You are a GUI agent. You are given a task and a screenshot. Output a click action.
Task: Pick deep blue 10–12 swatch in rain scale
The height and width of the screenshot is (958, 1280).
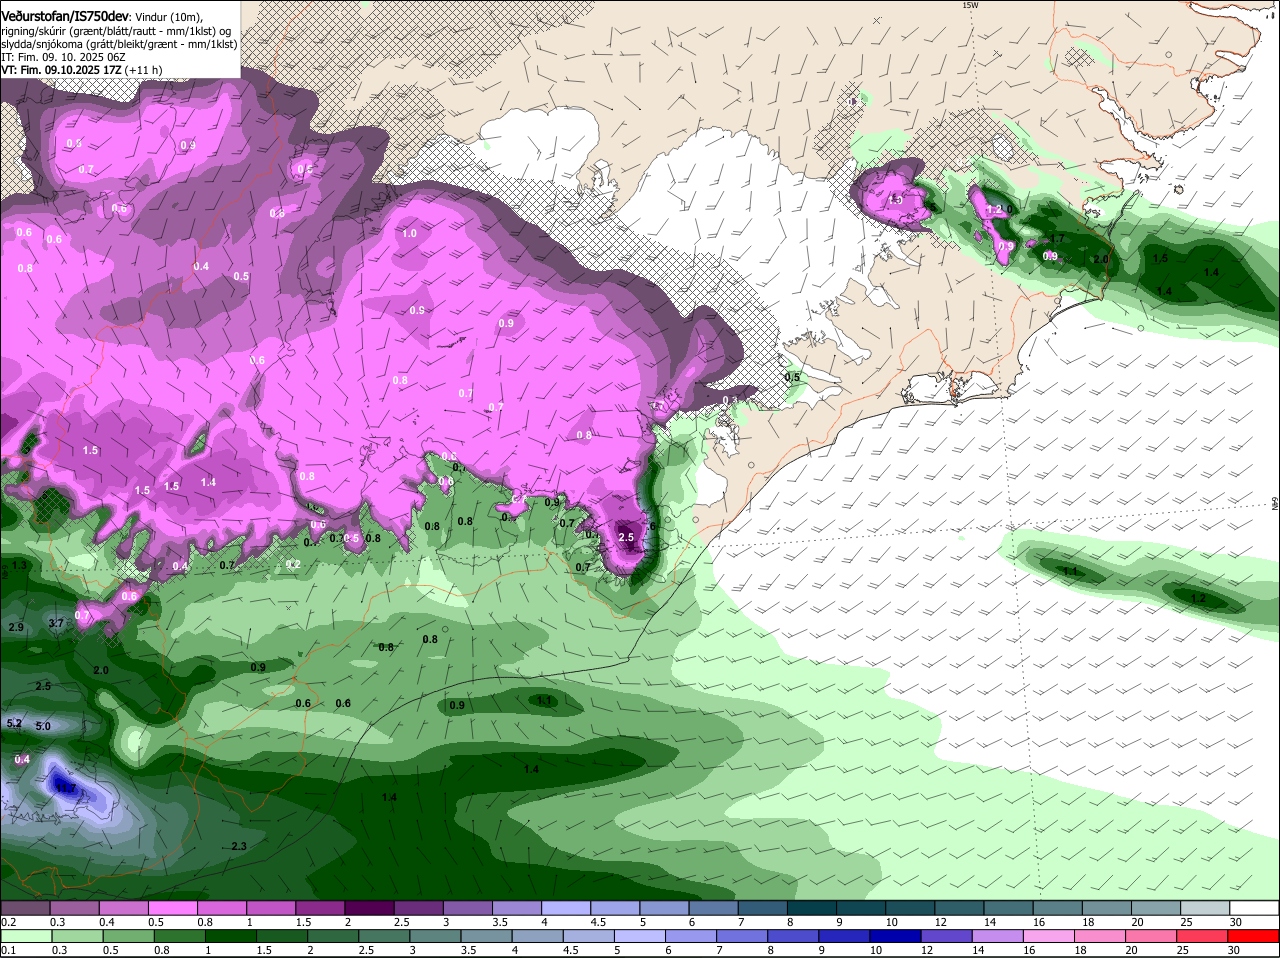tap(897, 936)
